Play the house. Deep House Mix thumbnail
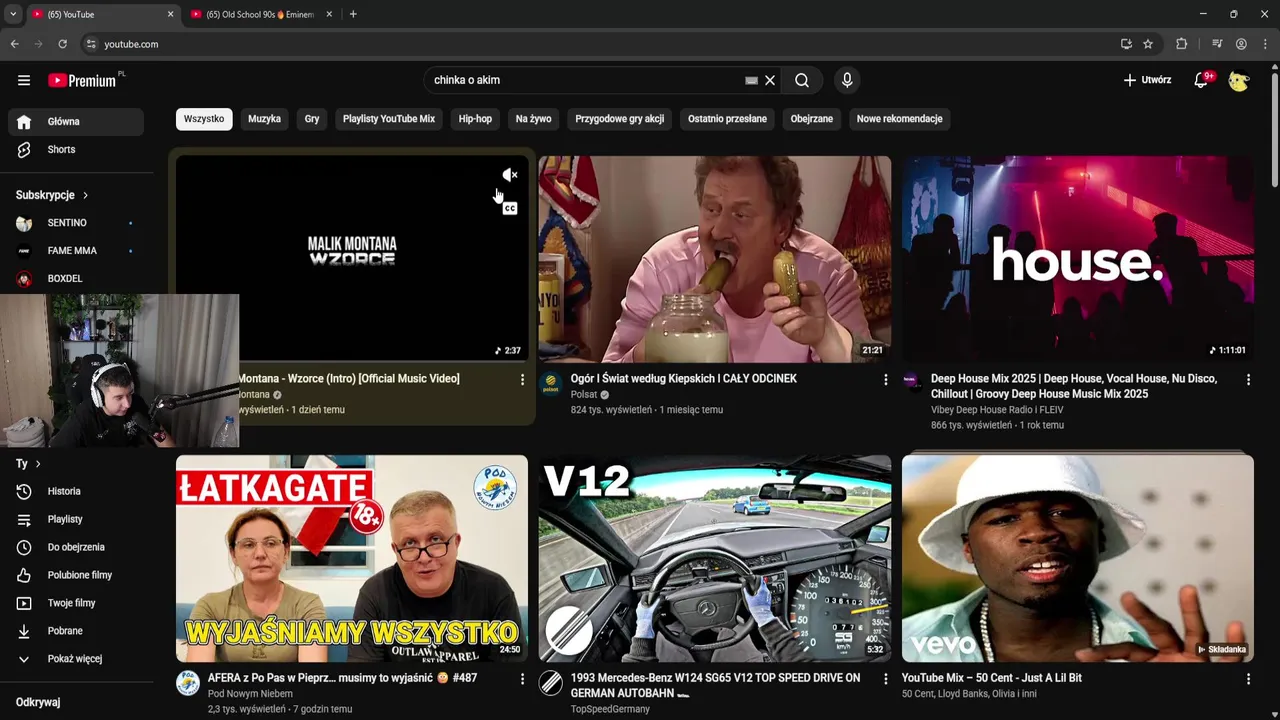The image size is (1280, 720). click(1078, 258)
